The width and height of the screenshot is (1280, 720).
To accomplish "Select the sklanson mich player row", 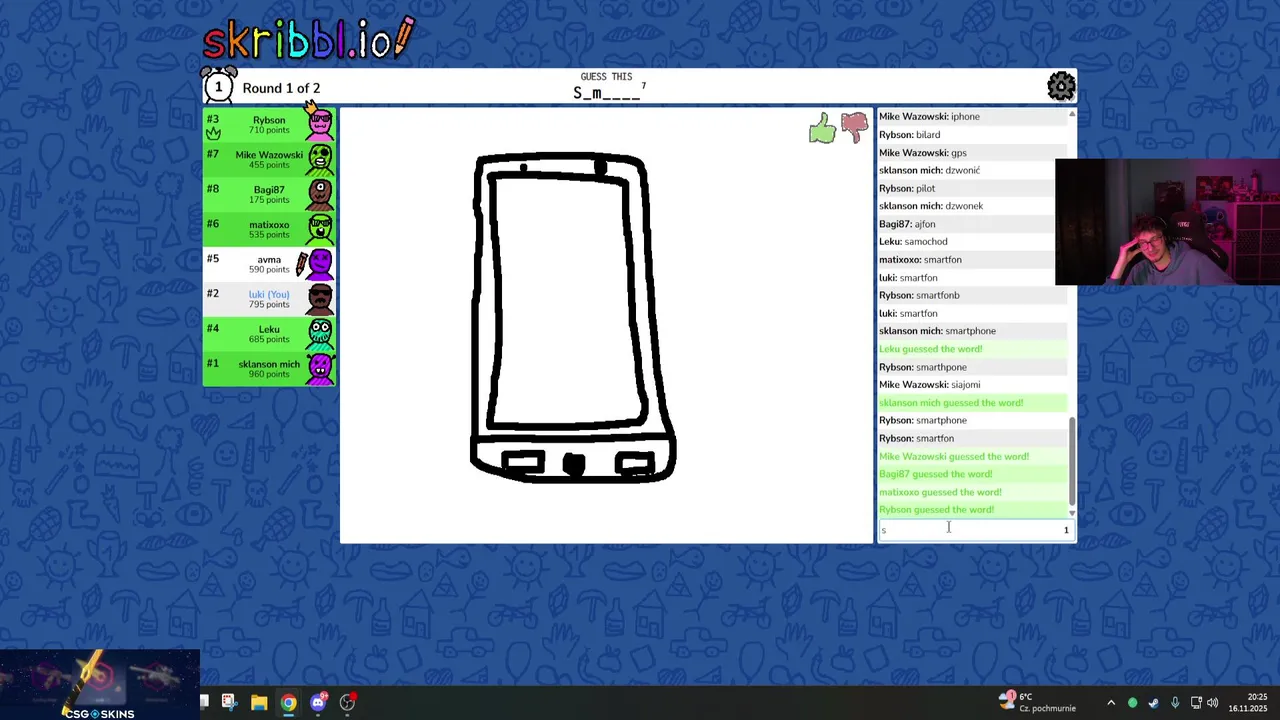I will click(x=269, y=369).
